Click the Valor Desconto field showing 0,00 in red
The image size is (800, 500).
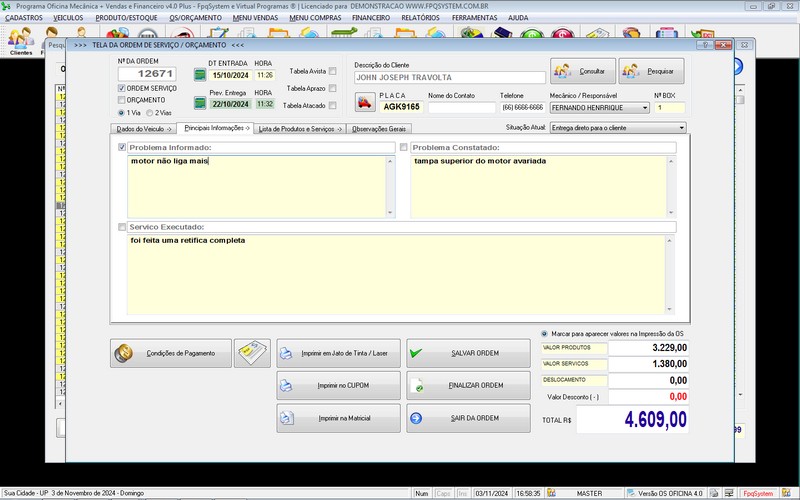pyautogui.click(x=648, y=396)
